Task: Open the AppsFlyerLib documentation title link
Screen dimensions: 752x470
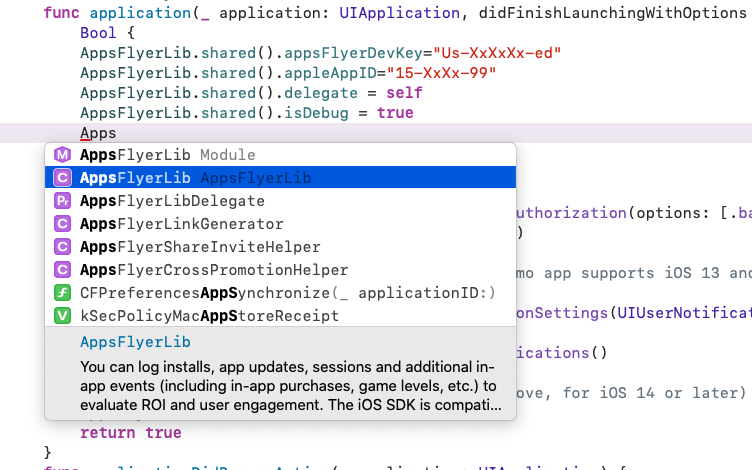Action: pos(135,342)
